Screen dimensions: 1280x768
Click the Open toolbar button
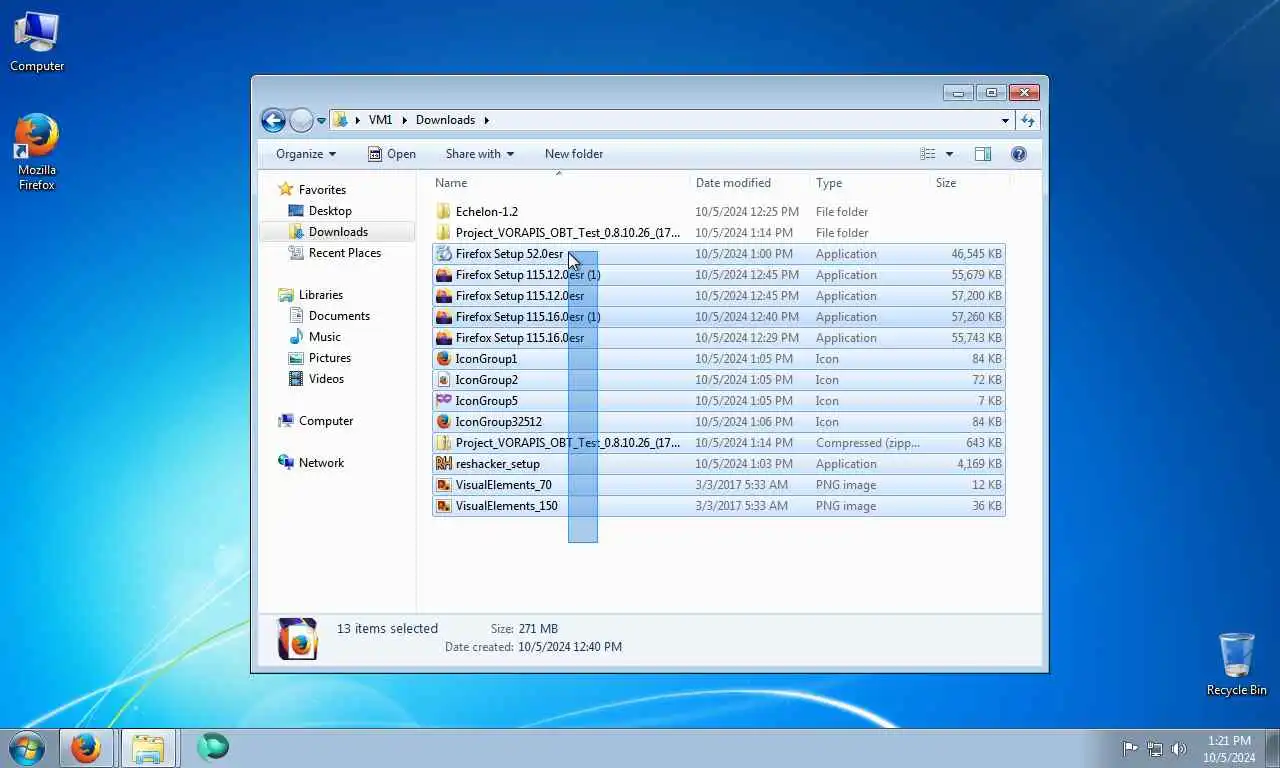391,154
